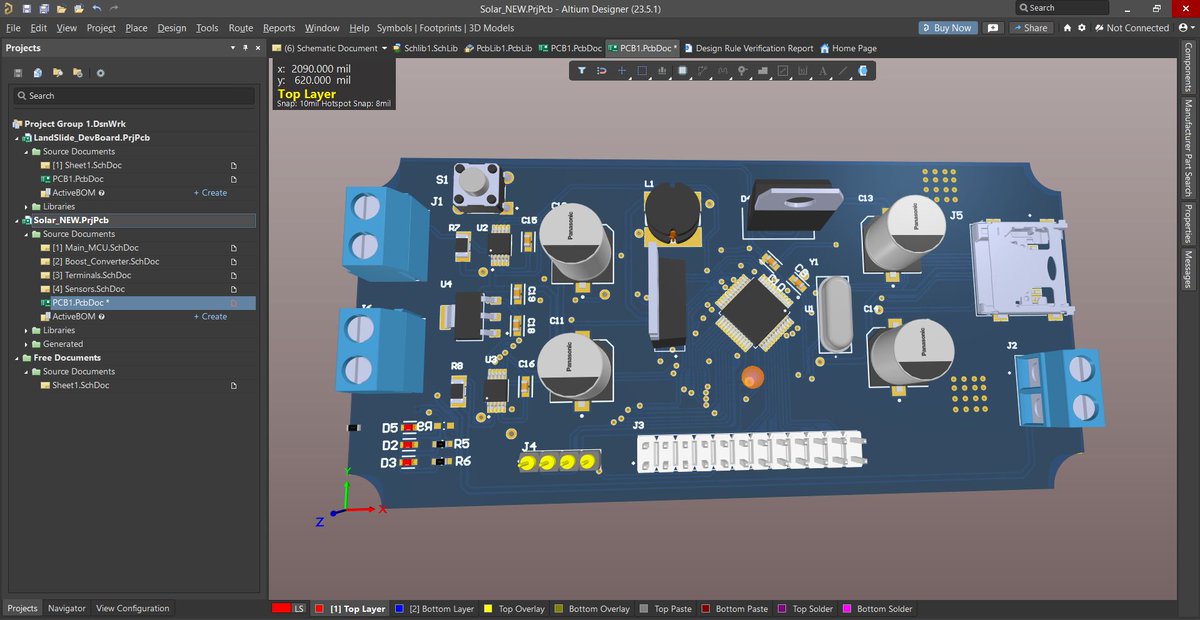Open the align objects tool
1200x620 pixels.
(x=662, y=71)
